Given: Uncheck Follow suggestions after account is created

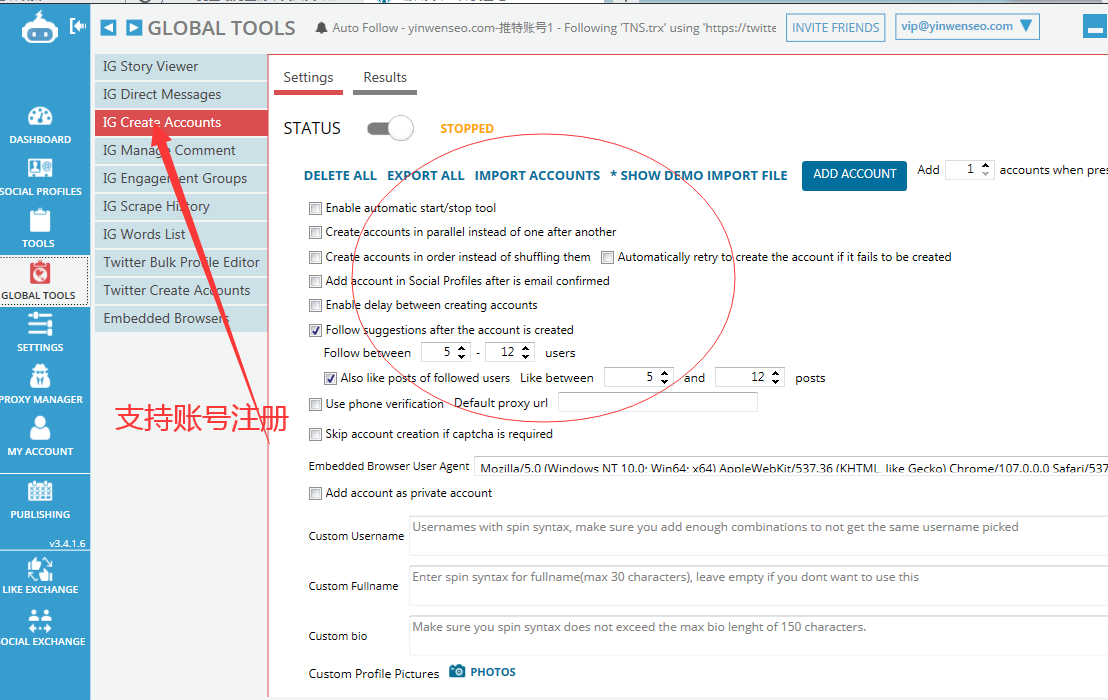Looking at the screenshot, I should click(x=316, y=330).
